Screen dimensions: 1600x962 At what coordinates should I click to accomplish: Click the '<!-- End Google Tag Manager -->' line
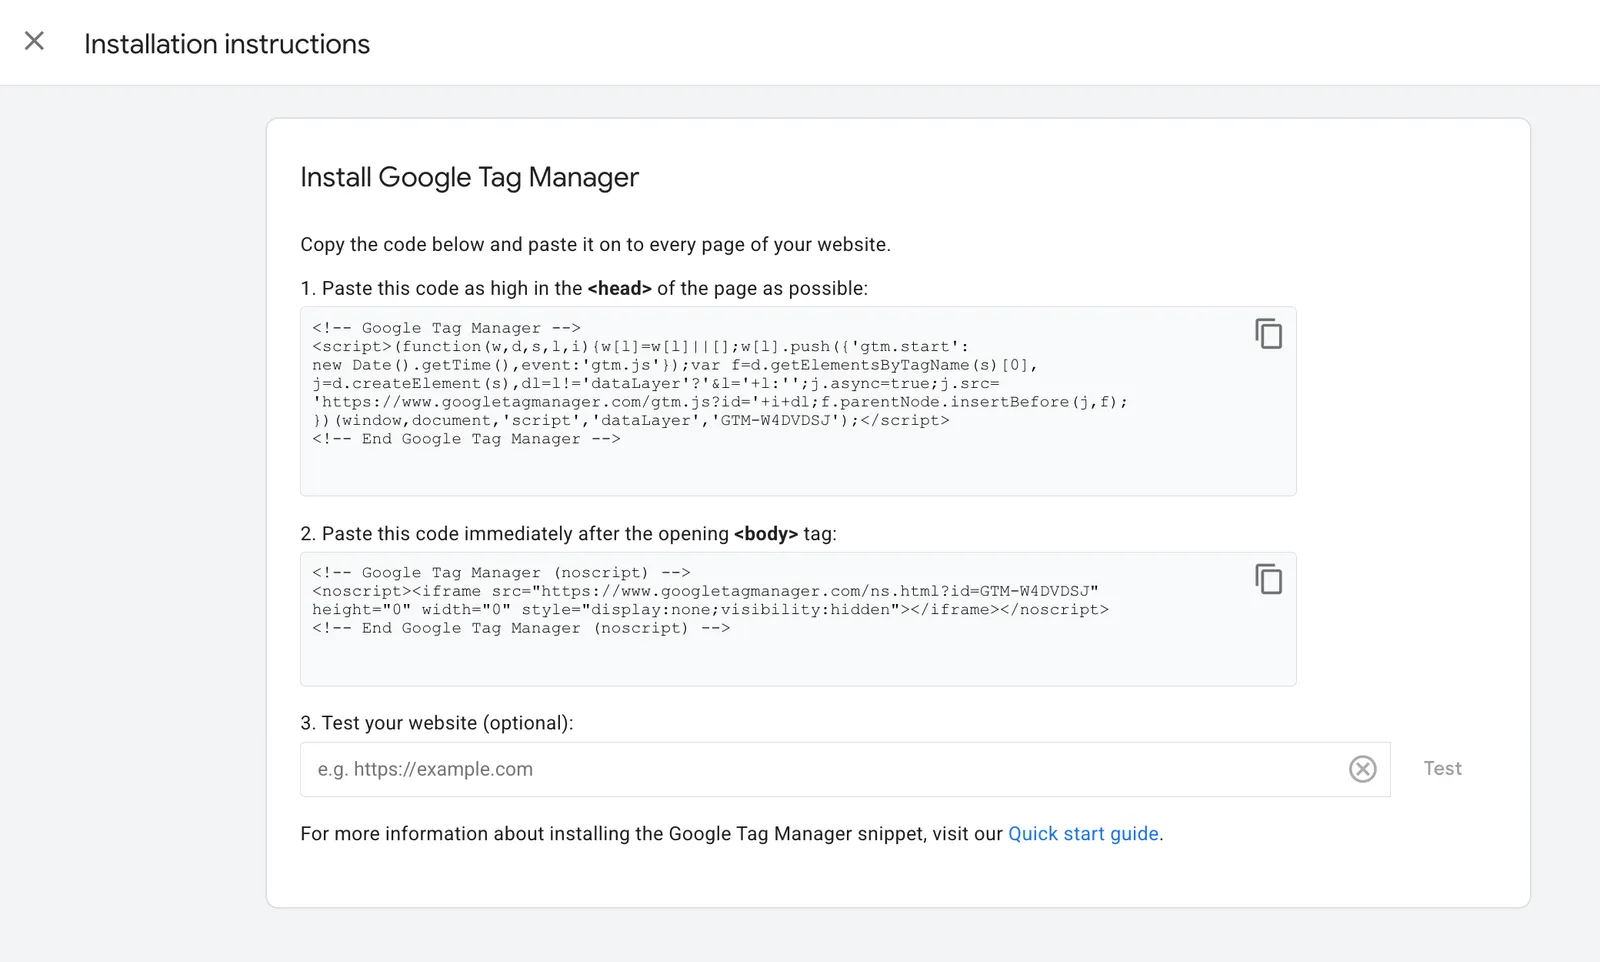point(466,439)
